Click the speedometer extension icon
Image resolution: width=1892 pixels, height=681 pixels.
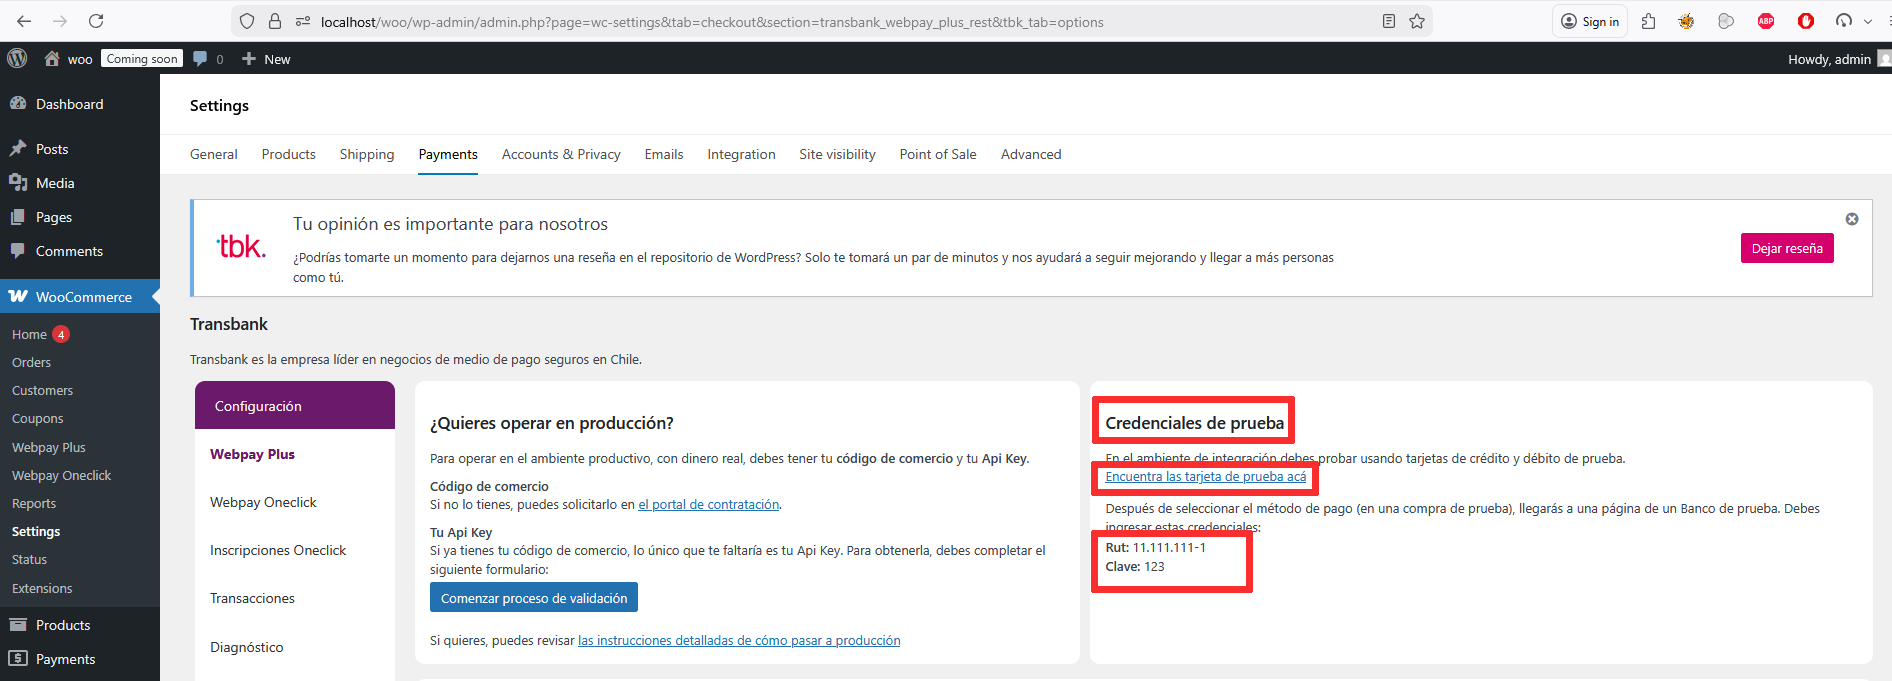pos(1844,21)
